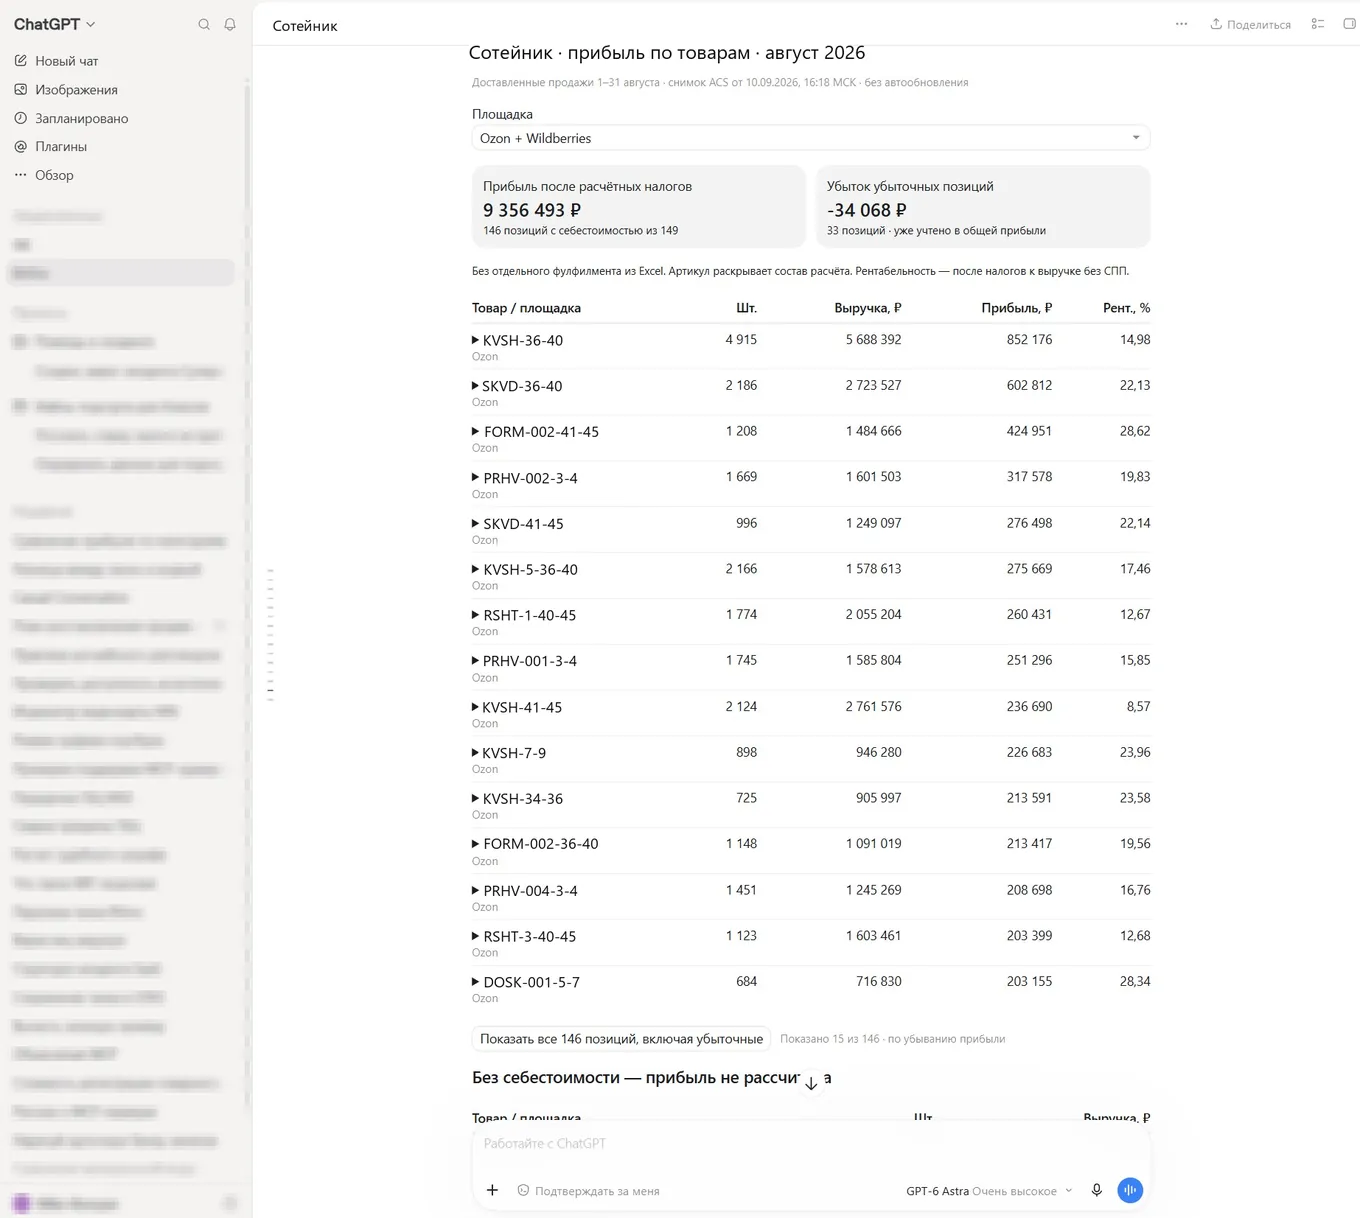Click the Работайте с ChatGPT input field
Screen dimensions: 1360x1218
coord(810,1144)
